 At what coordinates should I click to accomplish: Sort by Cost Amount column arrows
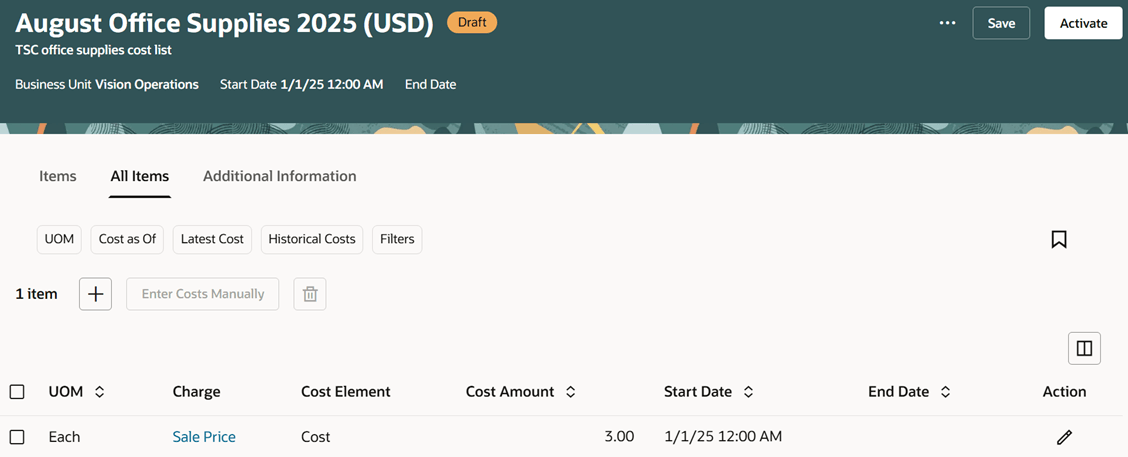tap(570, 392)
